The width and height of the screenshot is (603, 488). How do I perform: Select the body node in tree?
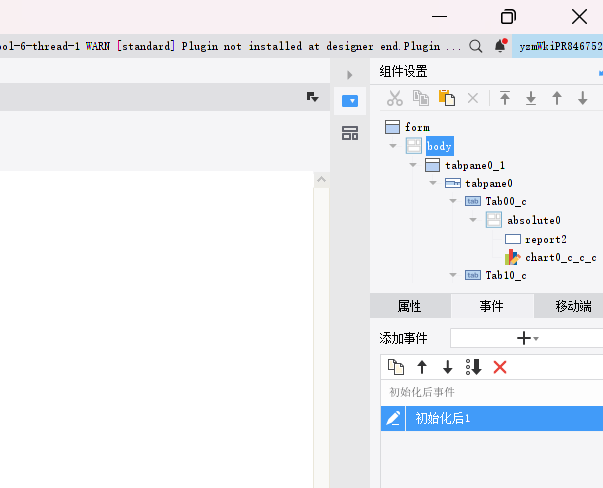(440, 146)
